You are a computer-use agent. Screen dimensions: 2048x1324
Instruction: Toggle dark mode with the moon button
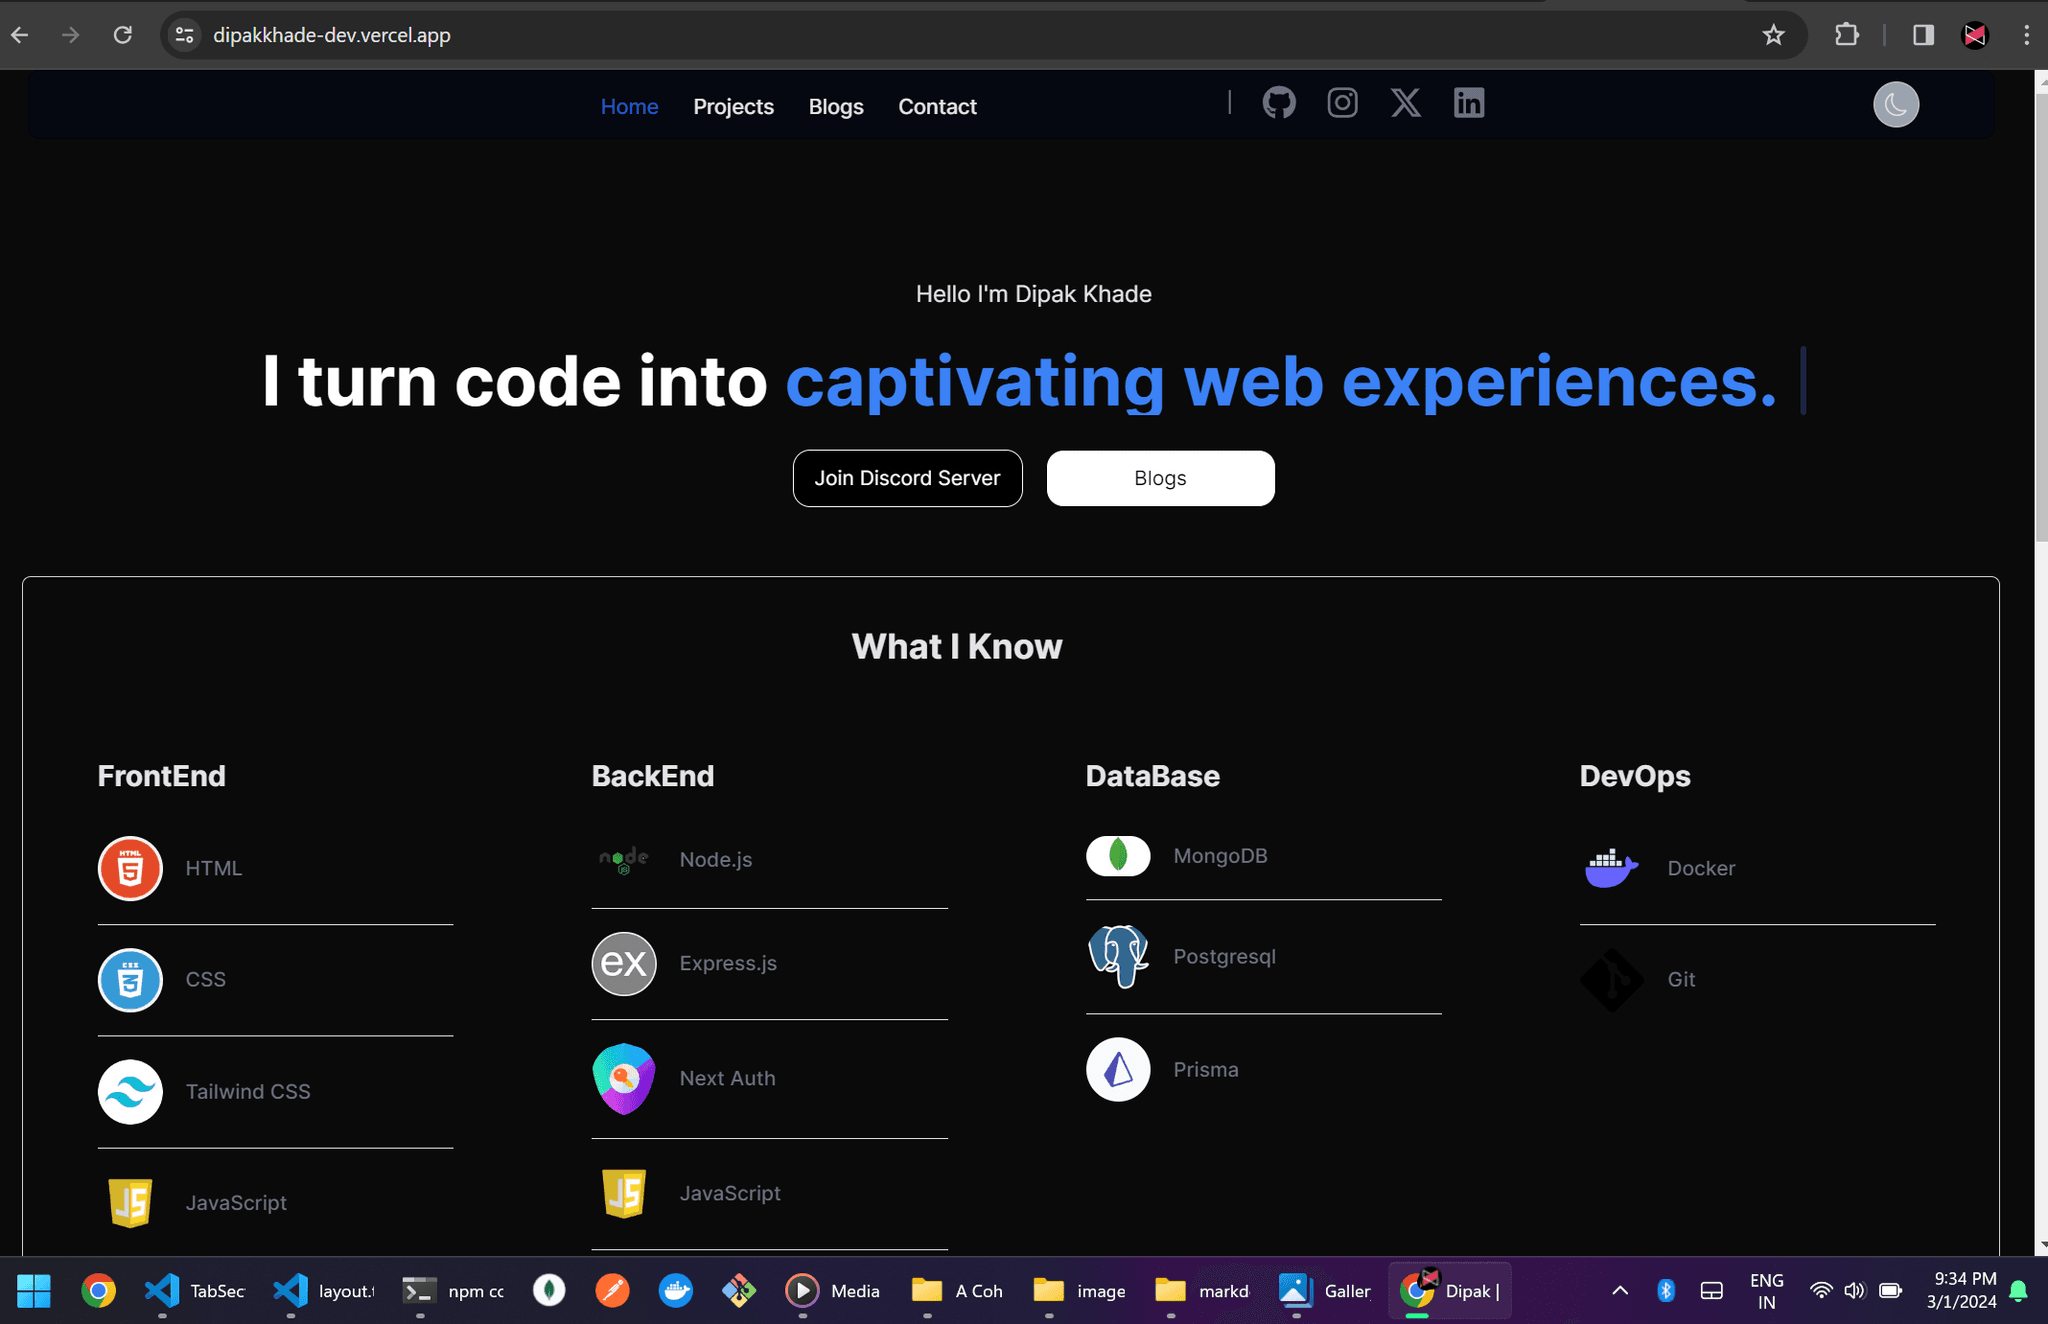pyautogui.click(x=1895, y=105)
